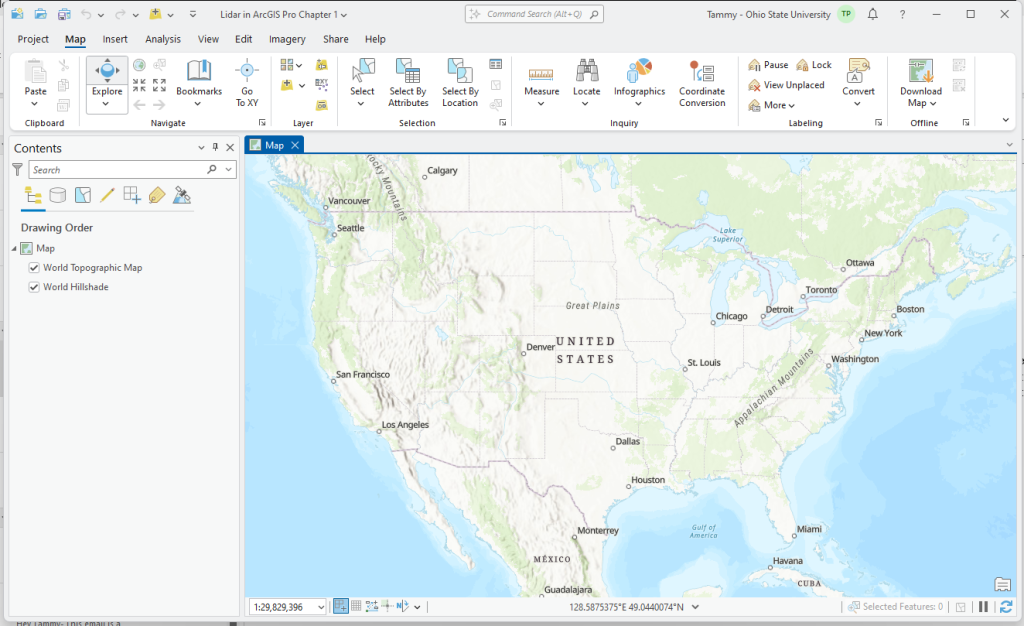Refresh the map view from the status bar

(1007, 606)
